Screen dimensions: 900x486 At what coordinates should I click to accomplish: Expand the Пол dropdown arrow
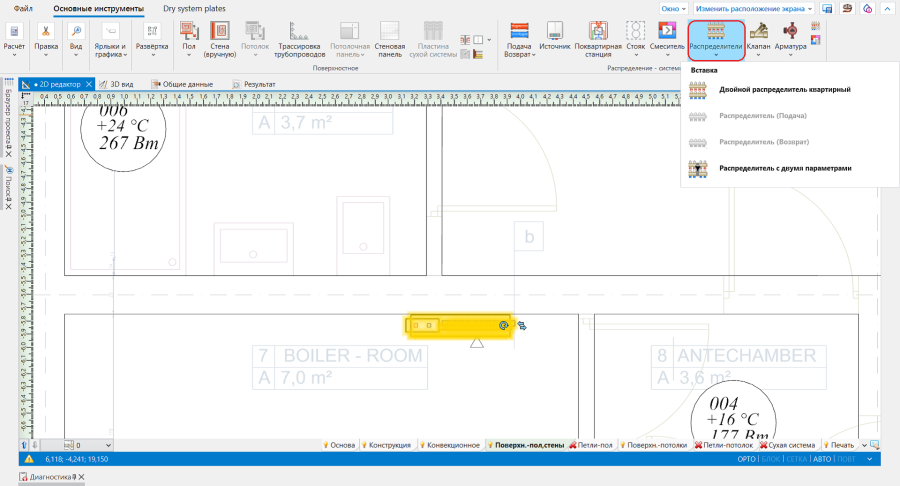[189, 55]
